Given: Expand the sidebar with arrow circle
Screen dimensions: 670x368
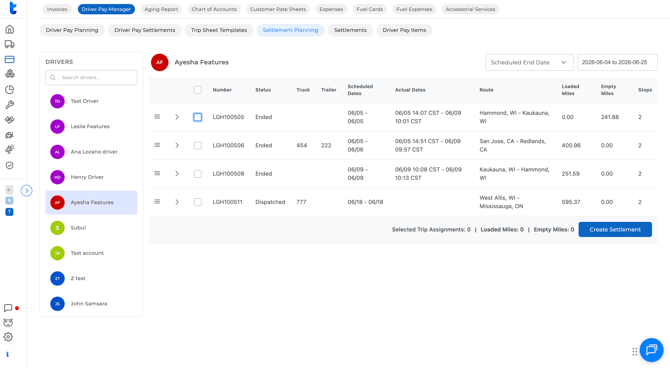Looking at the screenshot, I should 26,190.
